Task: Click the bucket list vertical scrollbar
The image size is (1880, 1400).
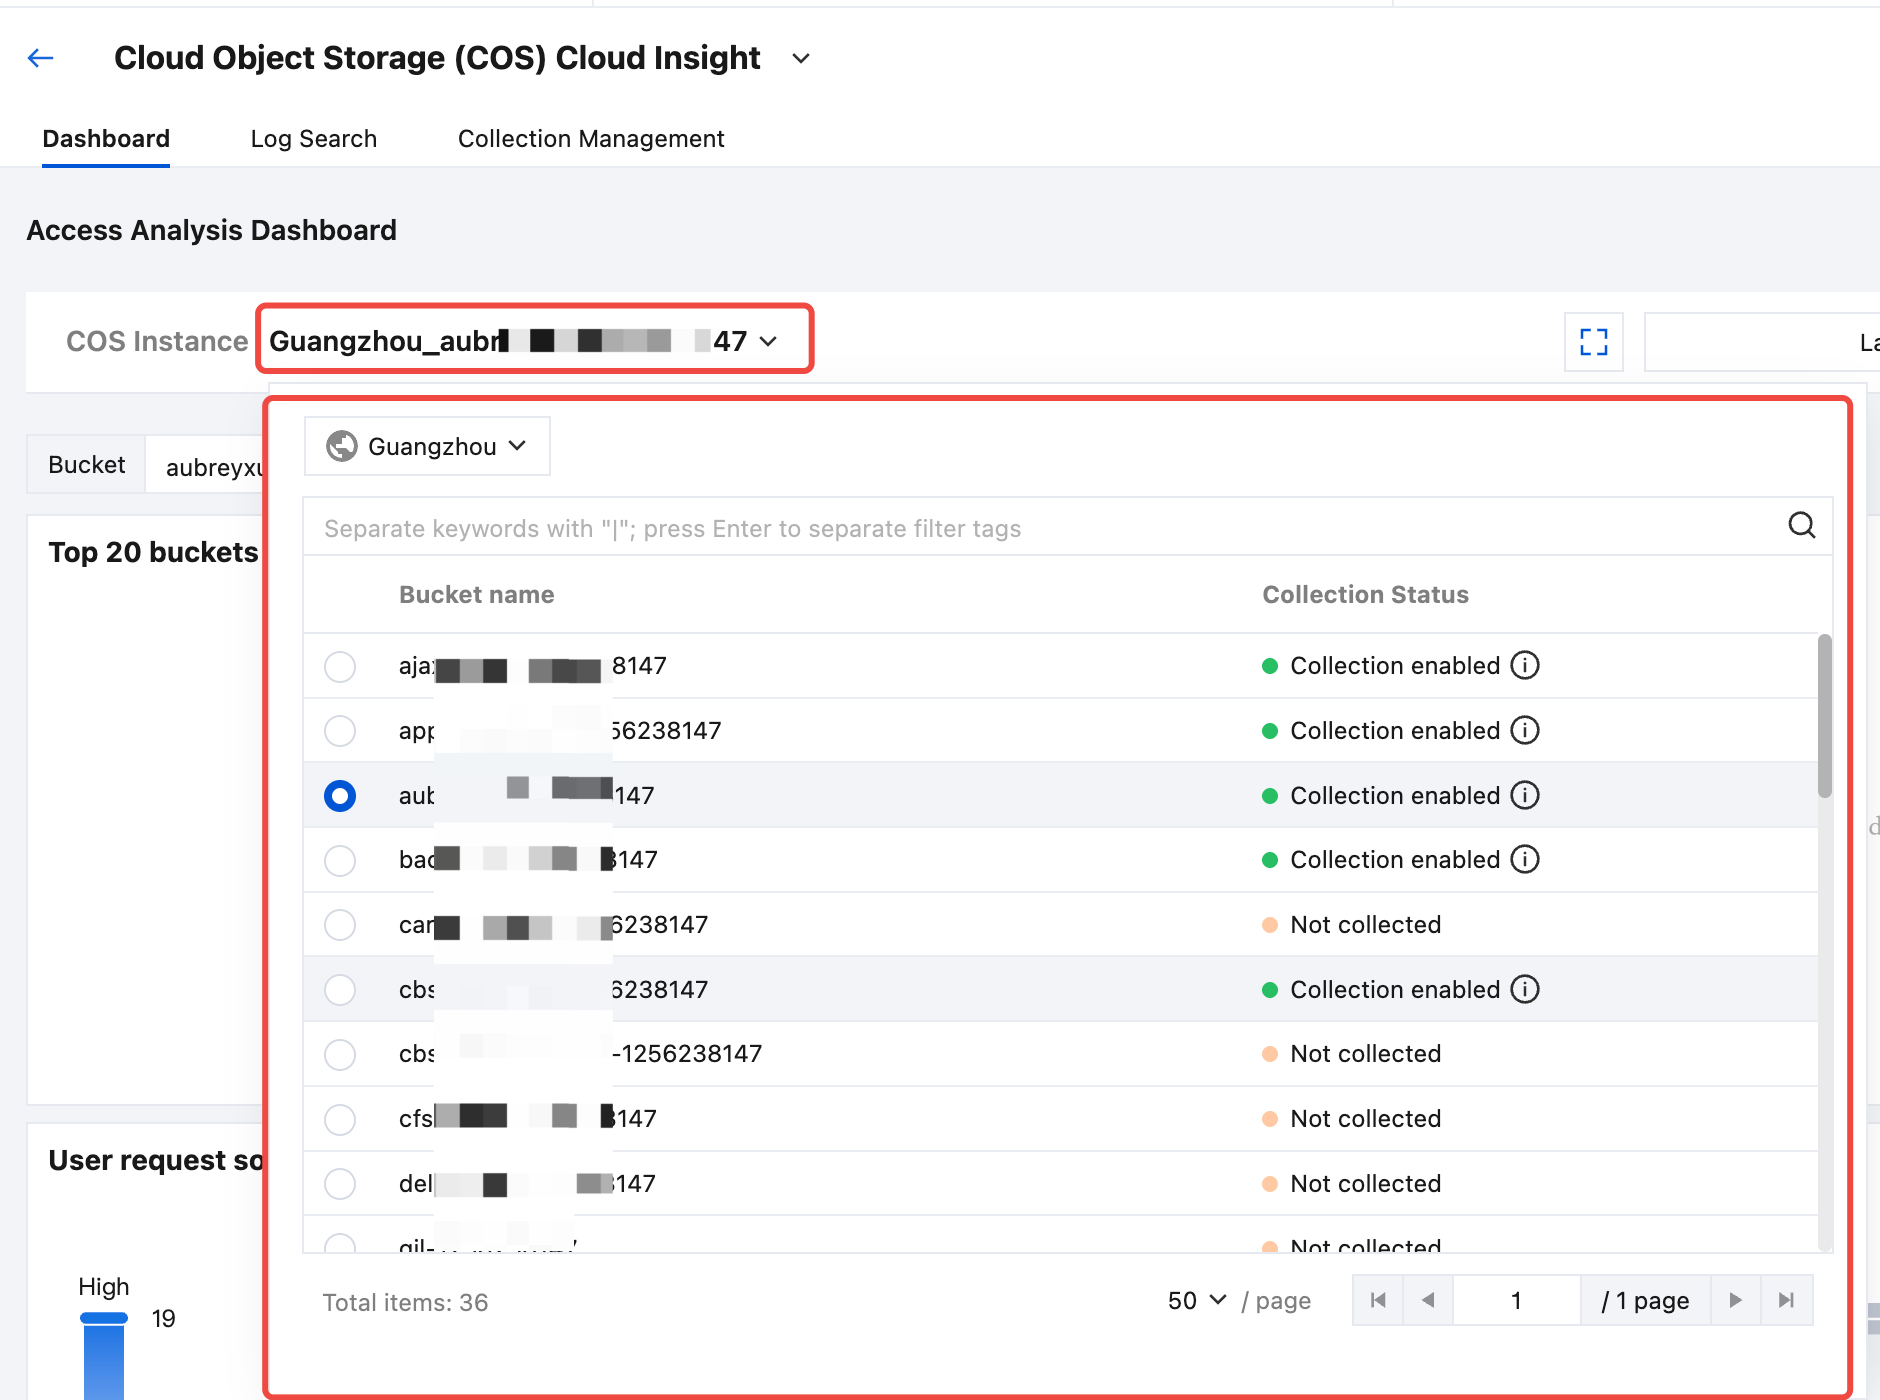Action: 1824,716
